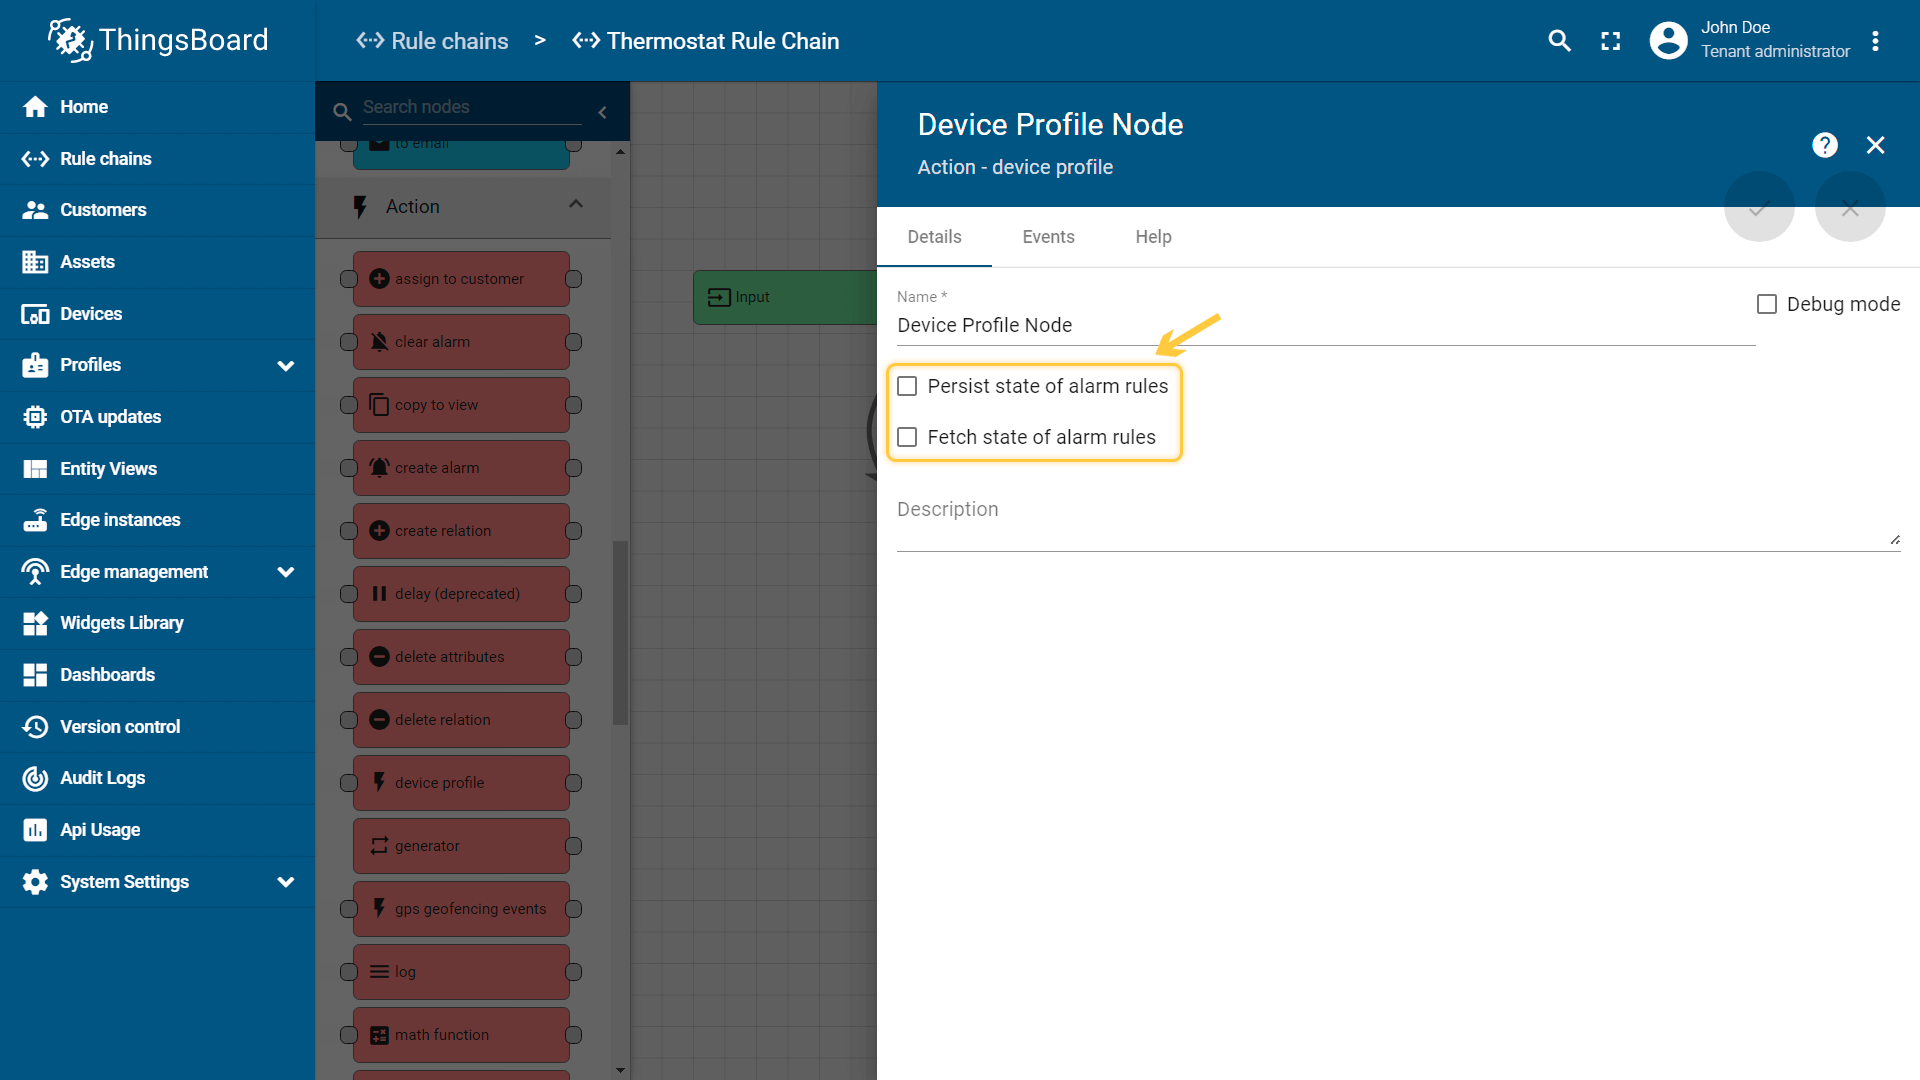
Task: Click the node list scrollbar down arrow
Action: (620, 1070)
